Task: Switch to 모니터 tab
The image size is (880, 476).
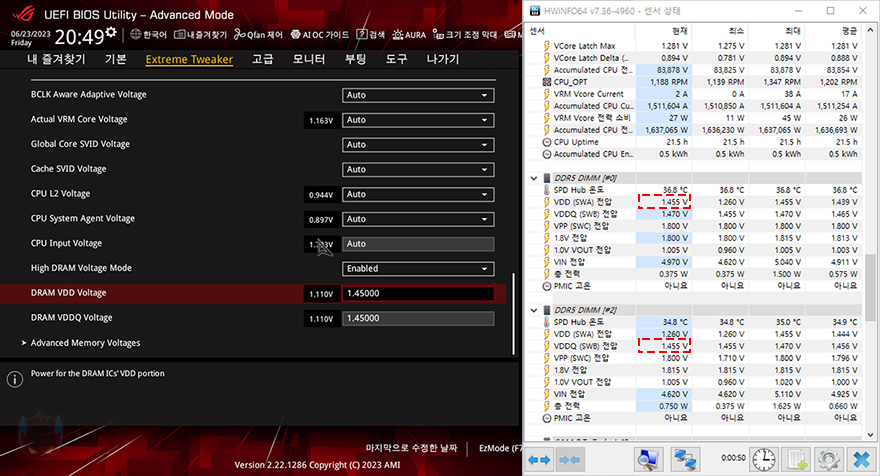Action: pyautogui.click(x=309, y=59)
